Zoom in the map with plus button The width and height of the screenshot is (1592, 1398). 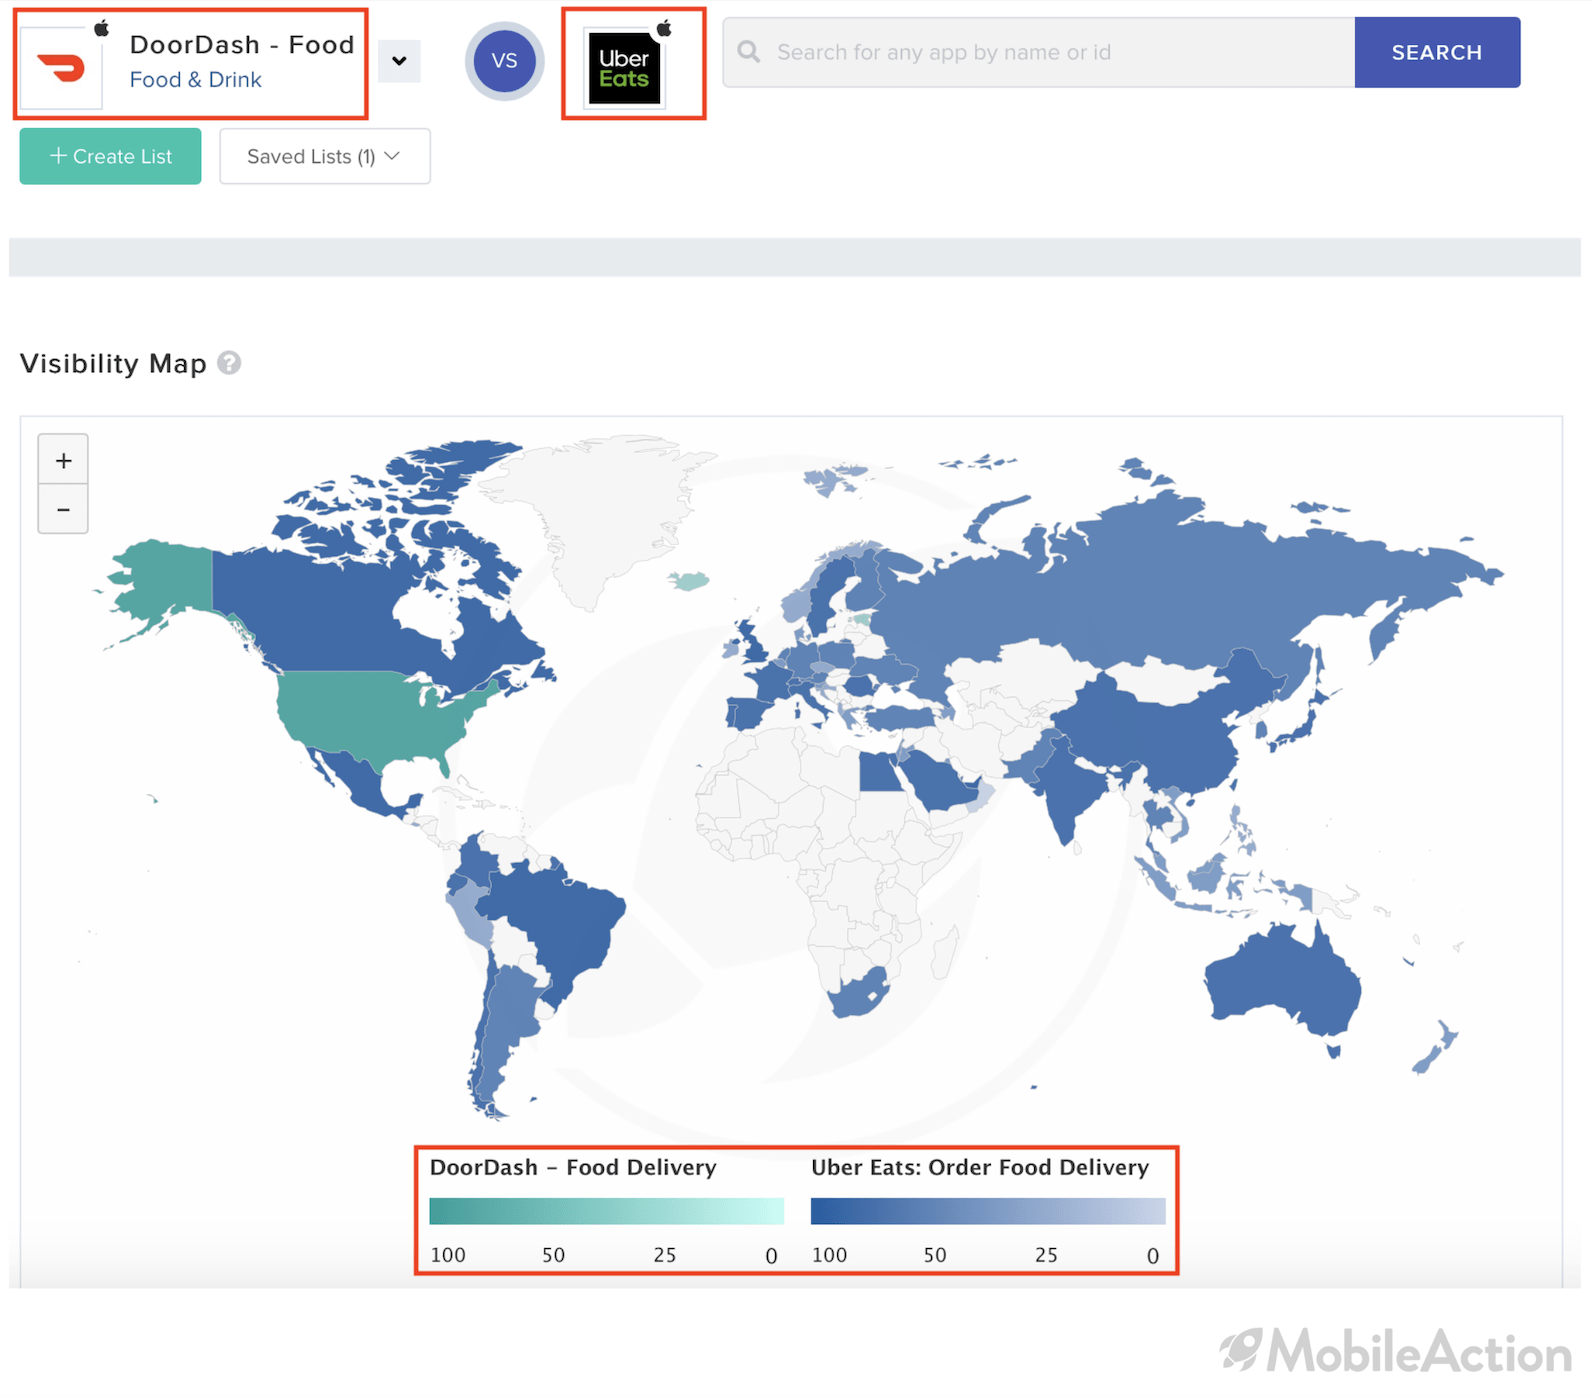[x=63, y=460]
